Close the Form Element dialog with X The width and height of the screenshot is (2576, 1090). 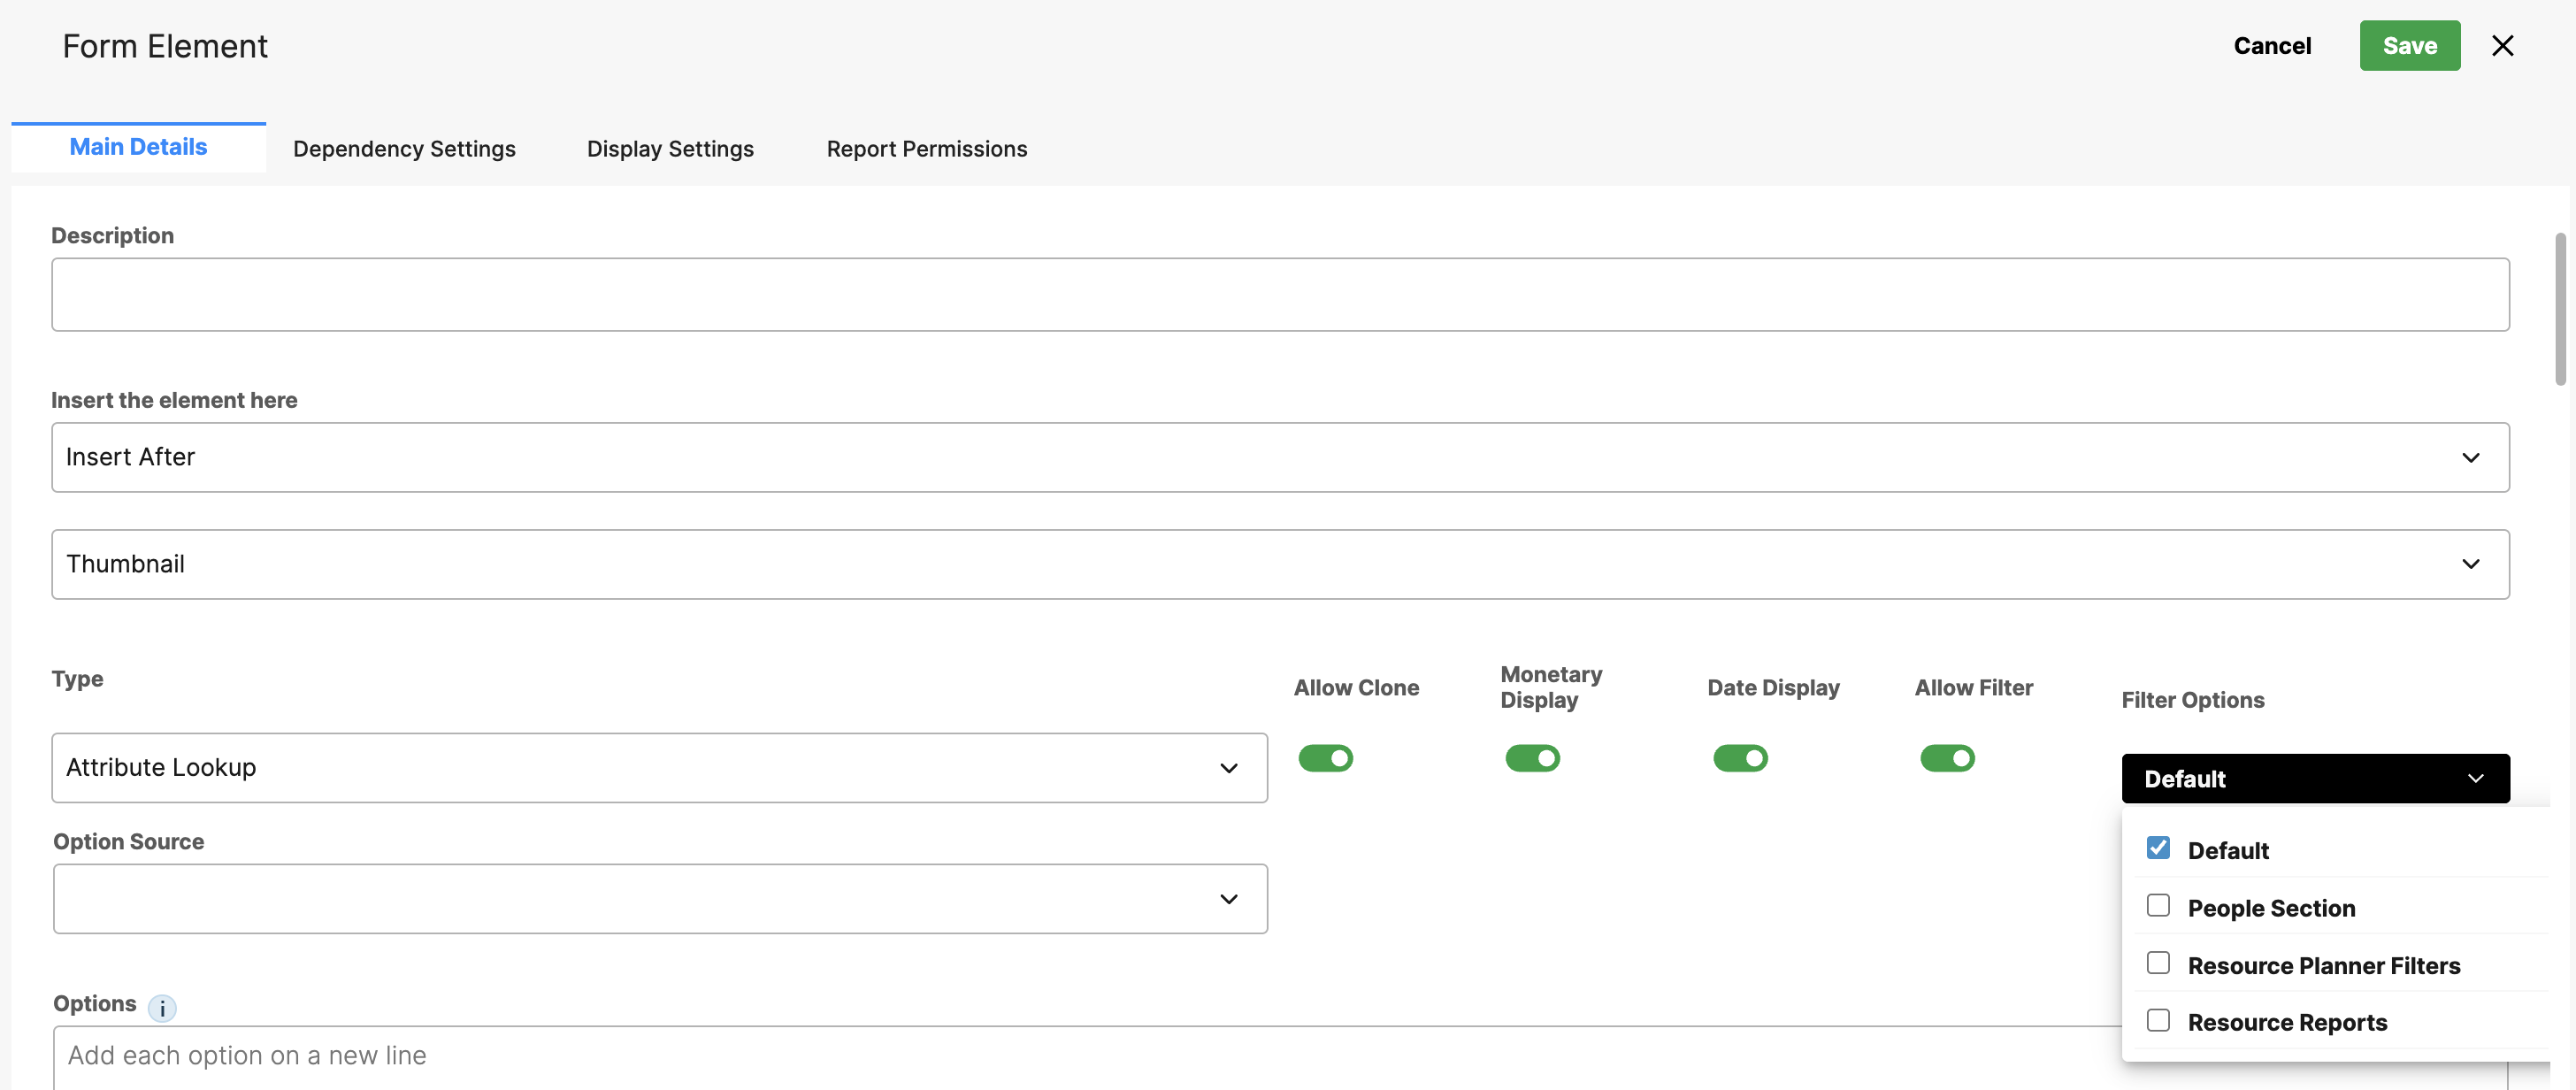pyautogui.click(x=2502, y=46)
